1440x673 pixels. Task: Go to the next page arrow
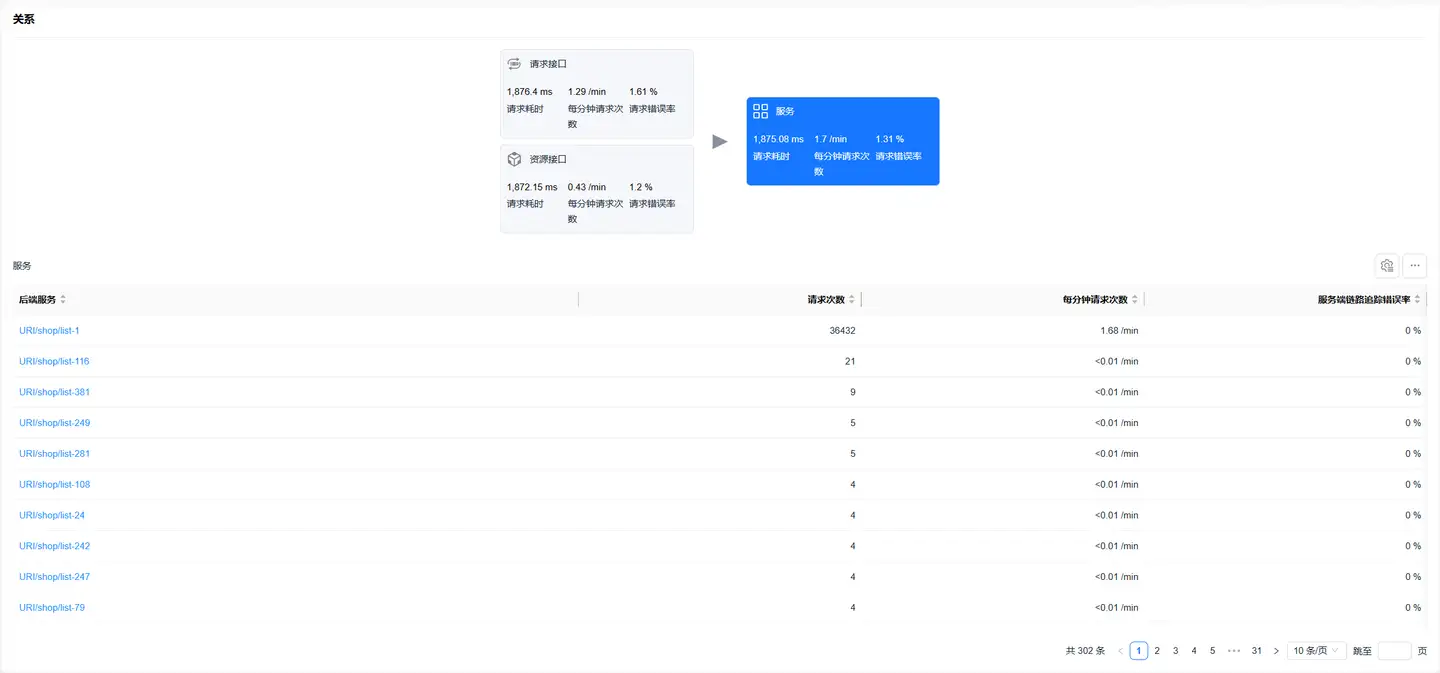coord(1276,651)
